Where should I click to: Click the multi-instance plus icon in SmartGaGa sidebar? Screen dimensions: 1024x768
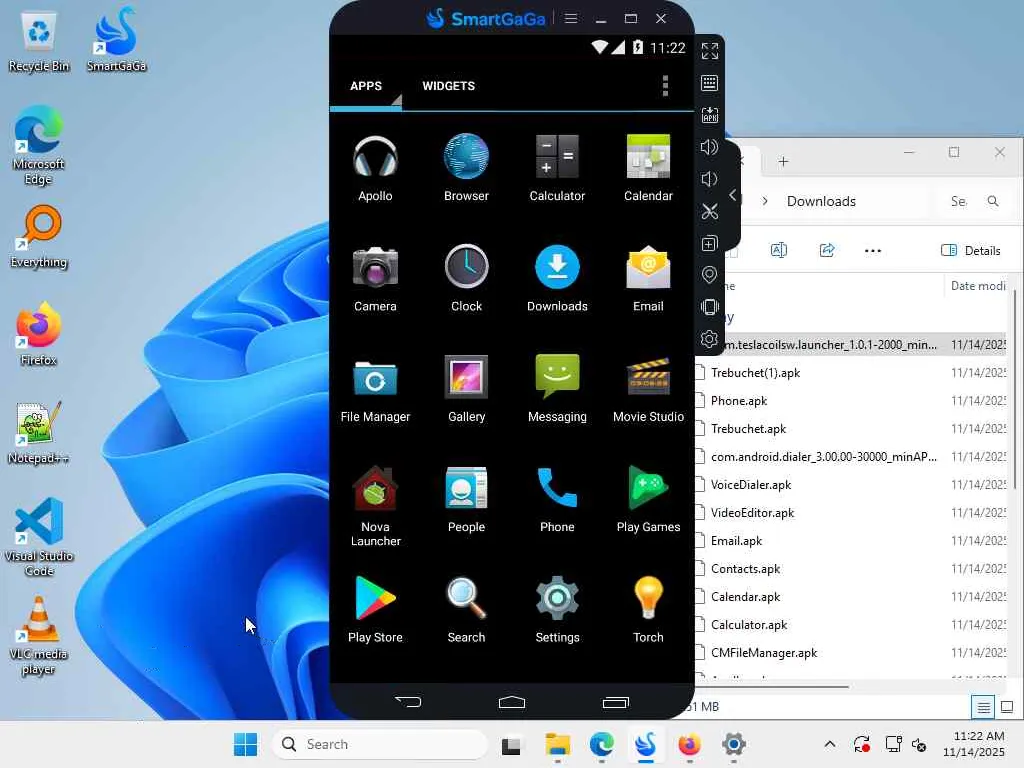(x=709, y=244)
